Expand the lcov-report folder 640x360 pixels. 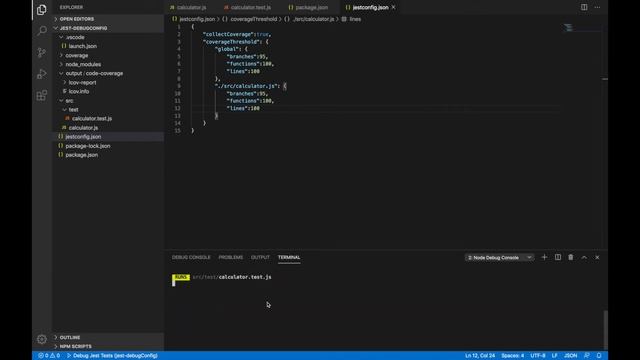pyautogui.click(x=108, y=82)
